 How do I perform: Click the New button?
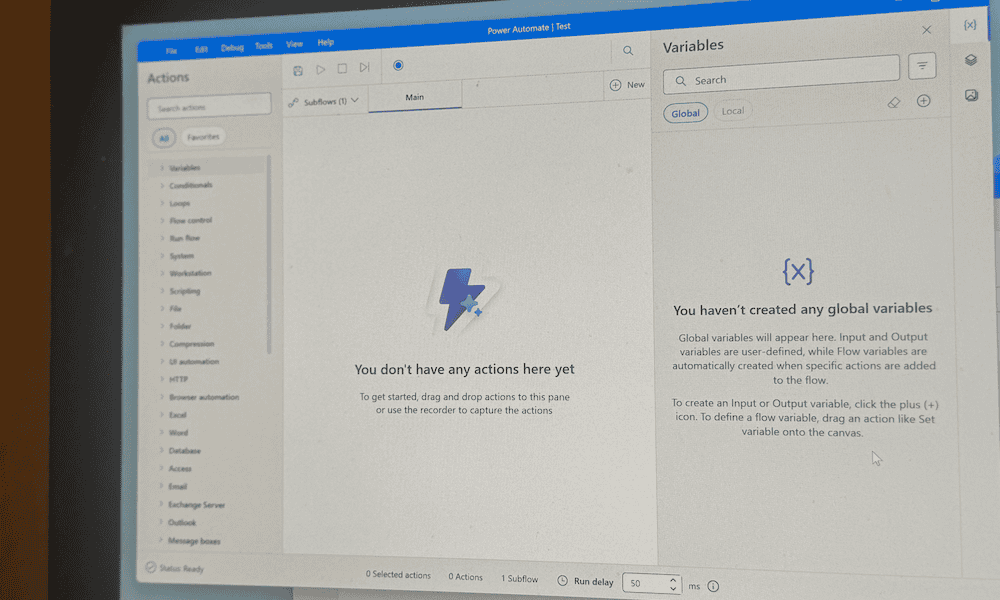point(628,84)
